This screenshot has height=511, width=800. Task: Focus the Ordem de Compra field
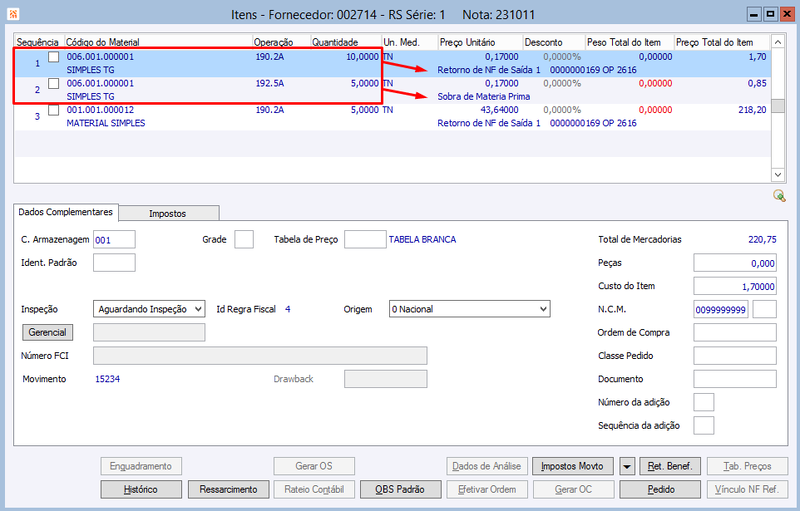pyautogui.click(x=735, y=333)
